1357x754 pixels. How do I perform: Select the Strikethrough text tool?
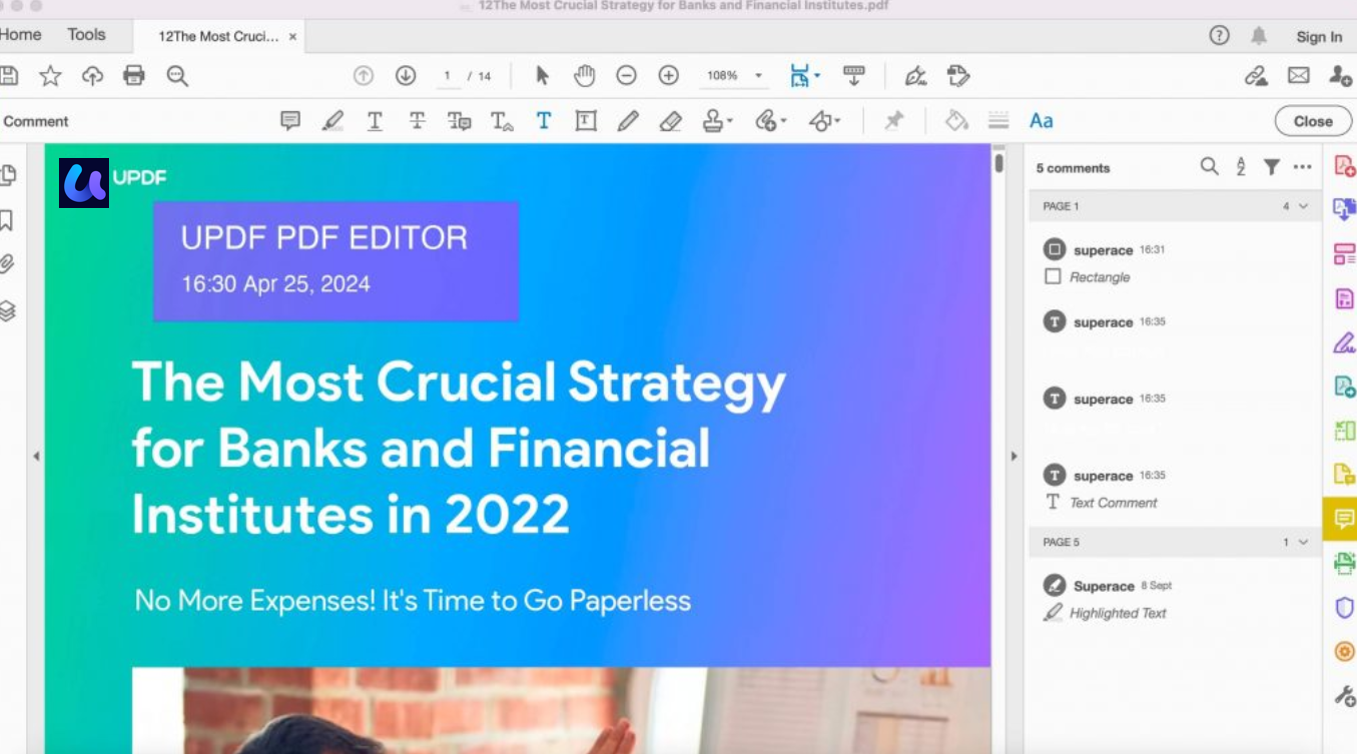(417, 121)
